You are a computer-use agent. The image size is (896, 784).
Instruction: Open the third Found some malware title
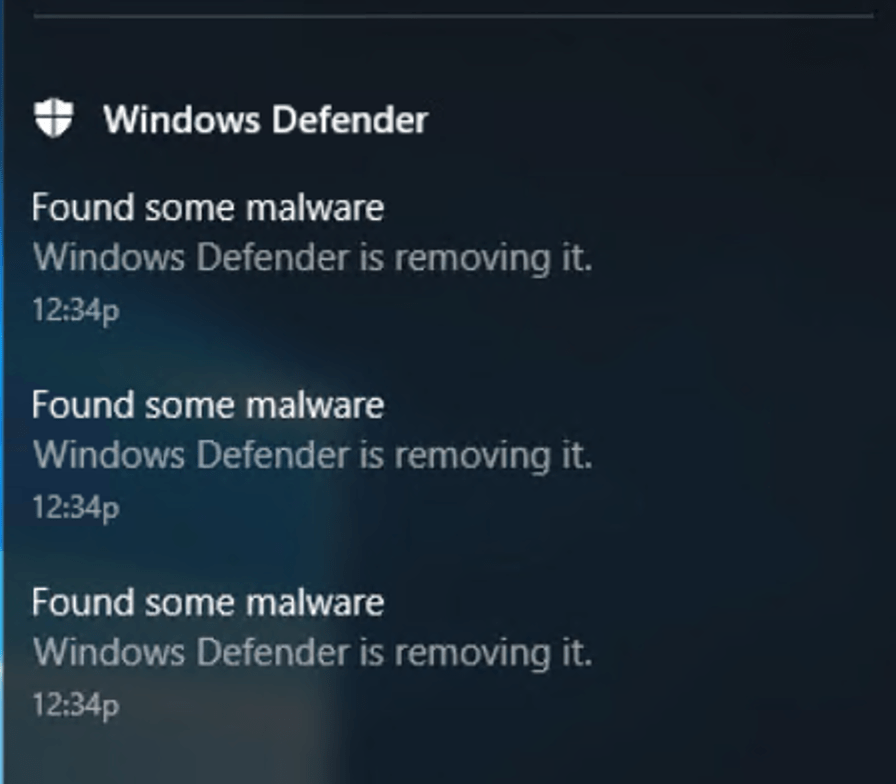coord(208,602)
